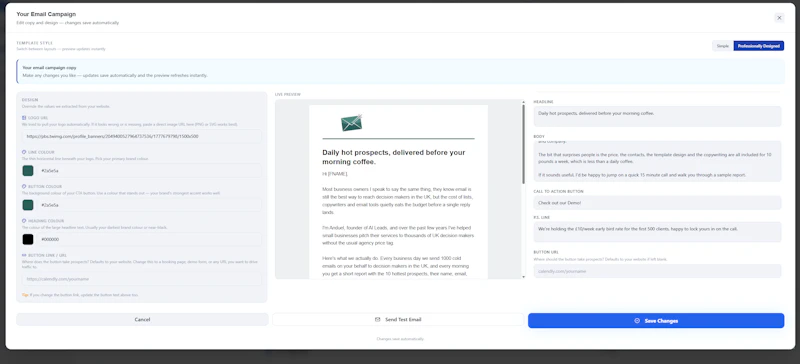Image resolution: width=800 pixels, height=364 pixels.
Task: Edit the Line Colour hex value field
Action: pos(148,171)
